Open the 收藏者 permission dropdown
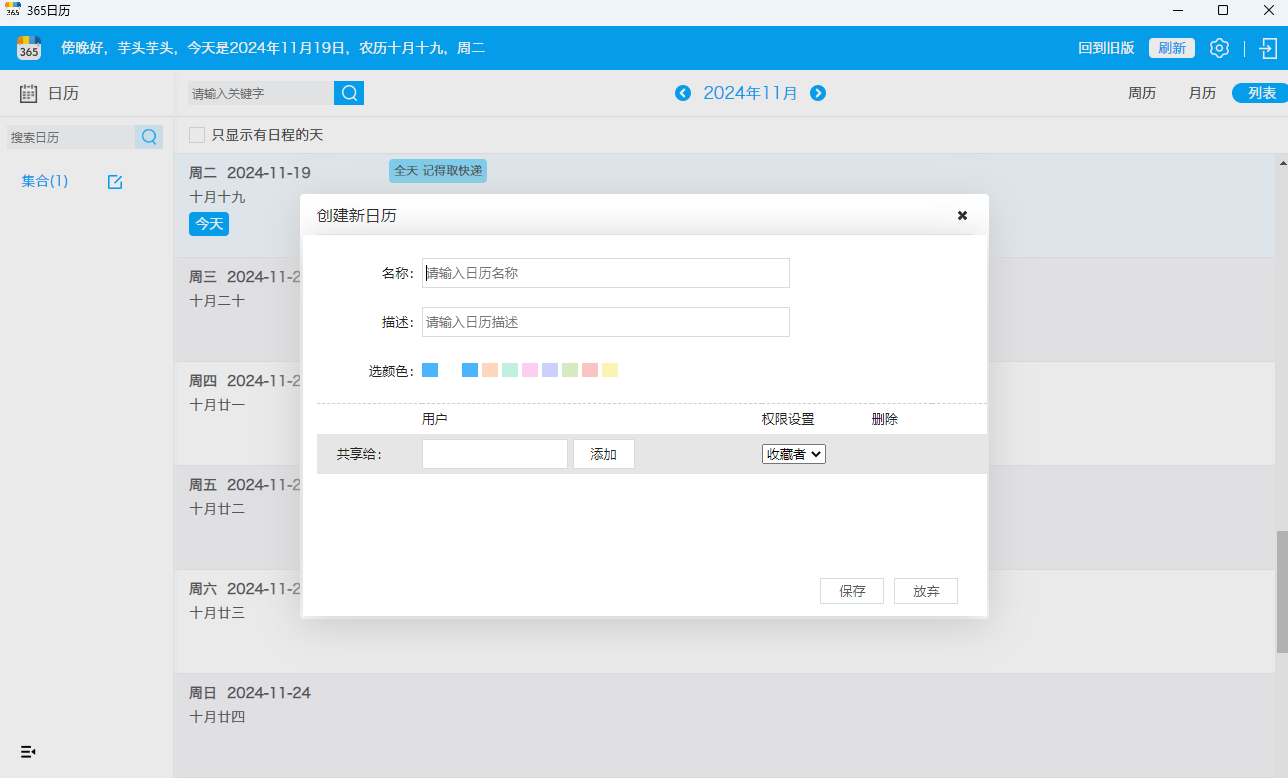This screenshot has height=778, width=1288. (793, 454)
